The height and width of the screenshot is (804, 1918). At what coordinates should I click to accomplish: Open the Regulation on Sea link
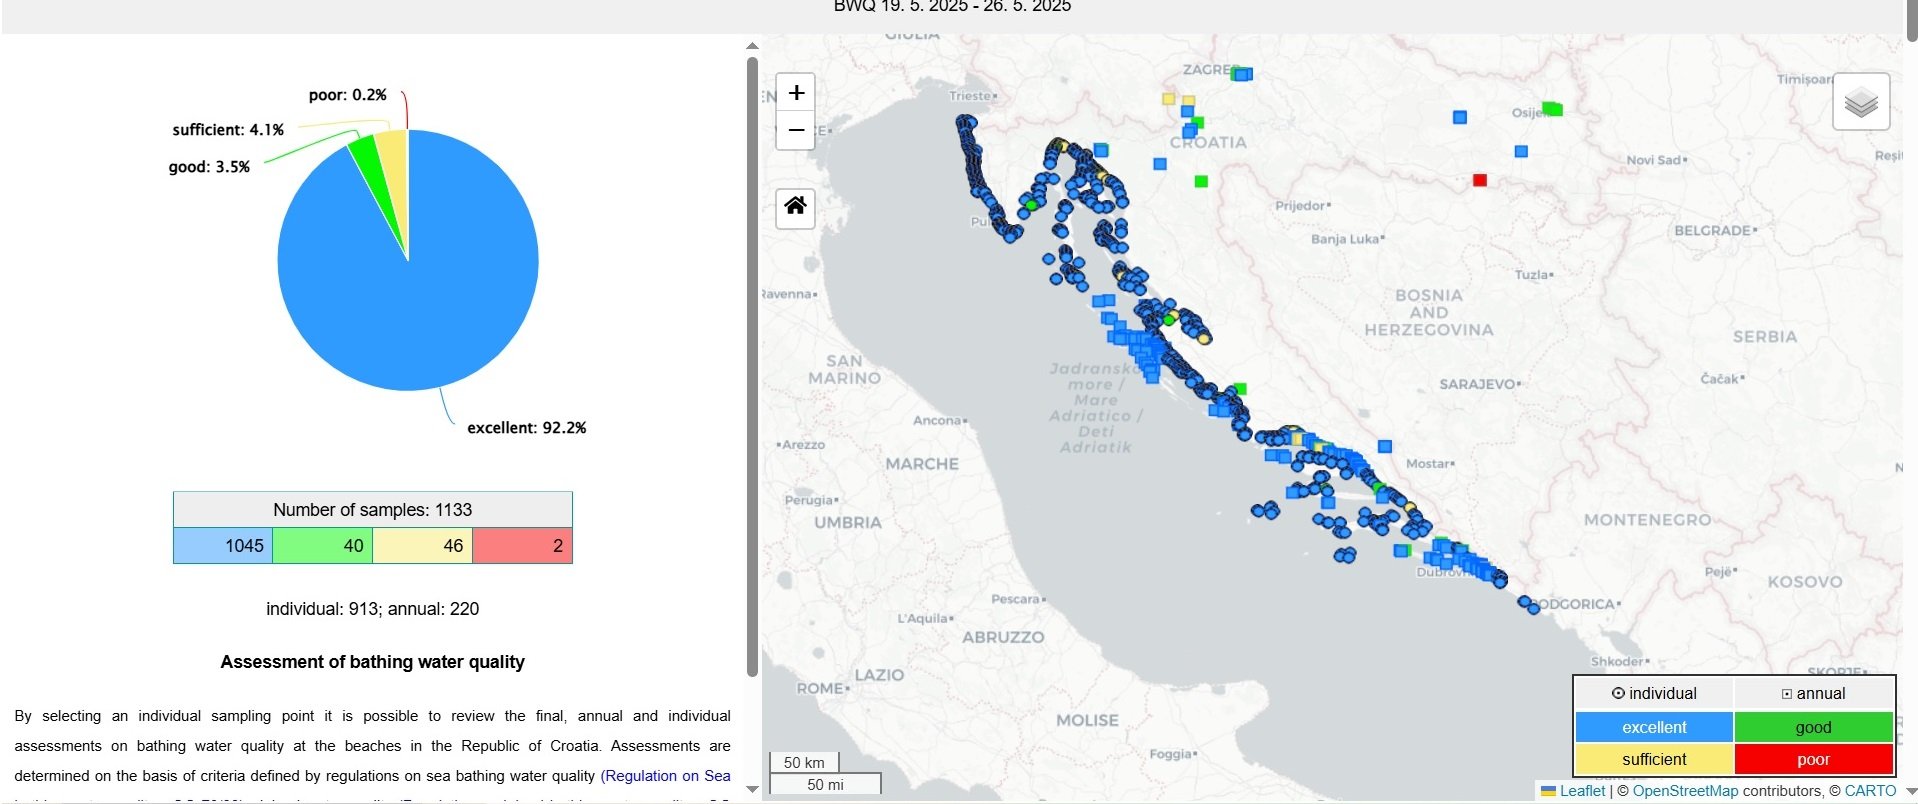coord(667,776)
